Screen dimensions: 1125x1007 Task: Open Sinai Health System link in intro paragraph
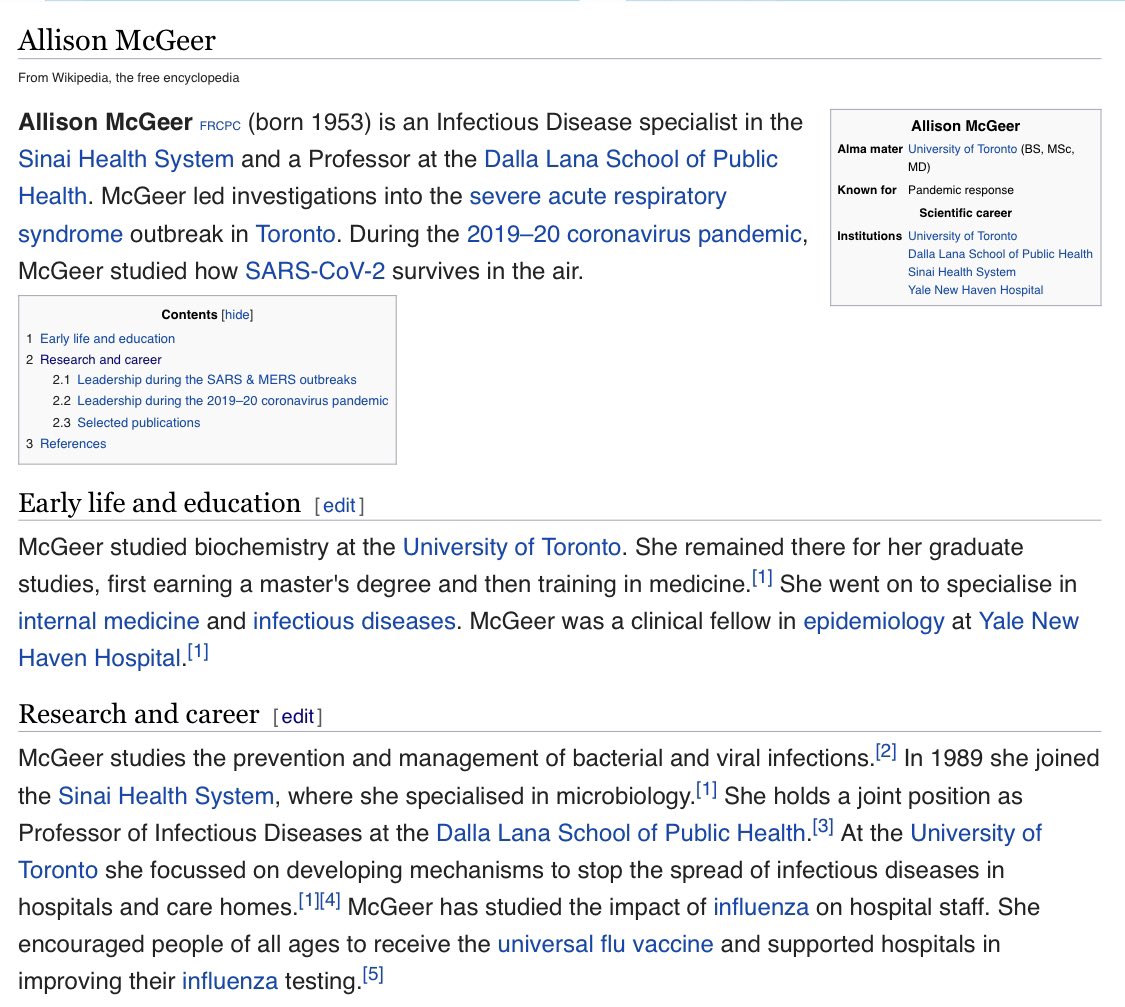point(126,159)
